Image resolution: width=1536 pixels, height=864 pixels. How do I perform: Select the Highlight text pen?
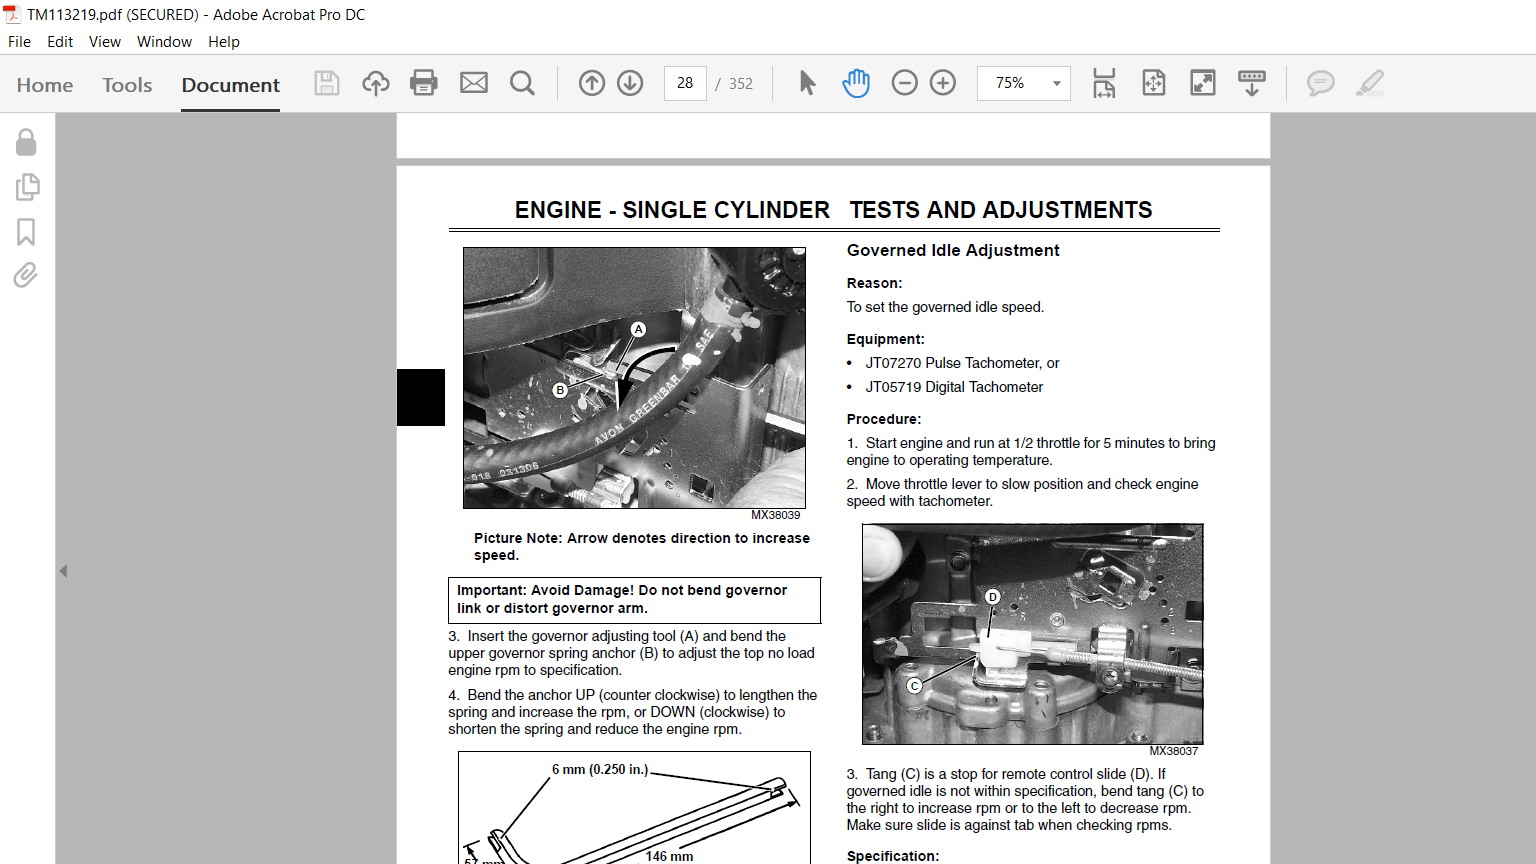[1370, 83]
